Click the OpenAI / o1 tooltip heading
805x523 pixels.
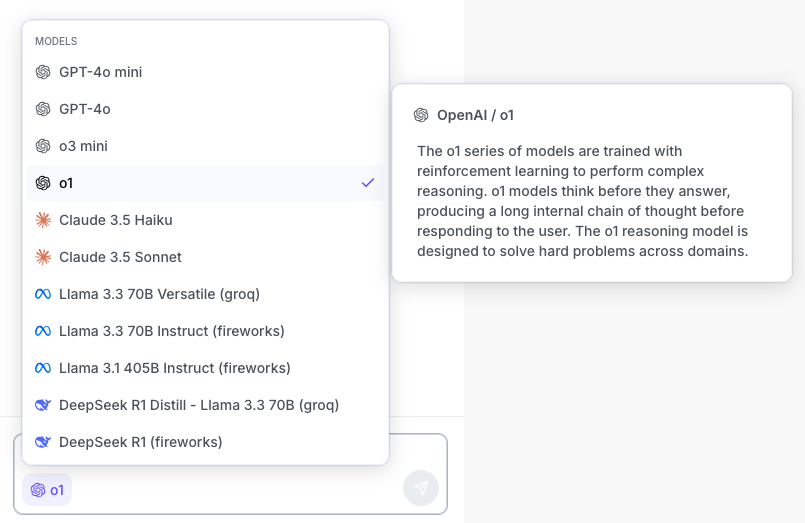point(475,115)
